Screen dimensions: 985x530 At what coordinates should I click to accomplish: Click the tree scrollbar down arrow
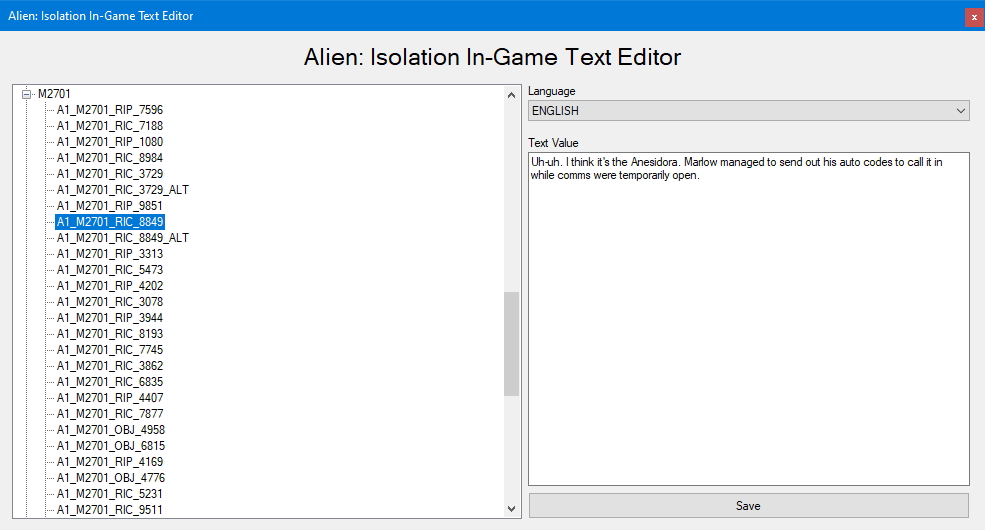[x=511, y=509]
